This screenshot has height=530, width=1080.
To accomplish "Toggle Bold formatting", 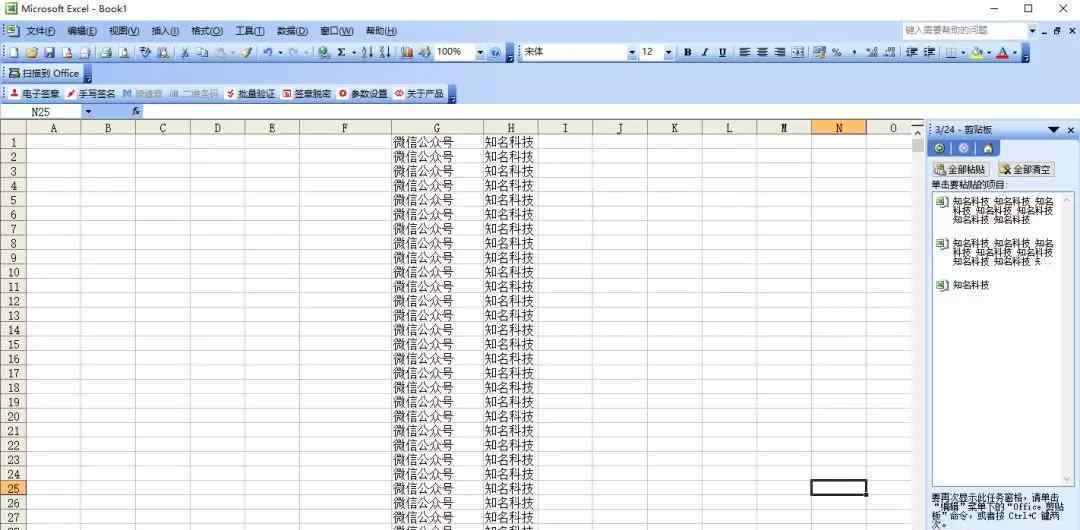I will pos(687,52).
